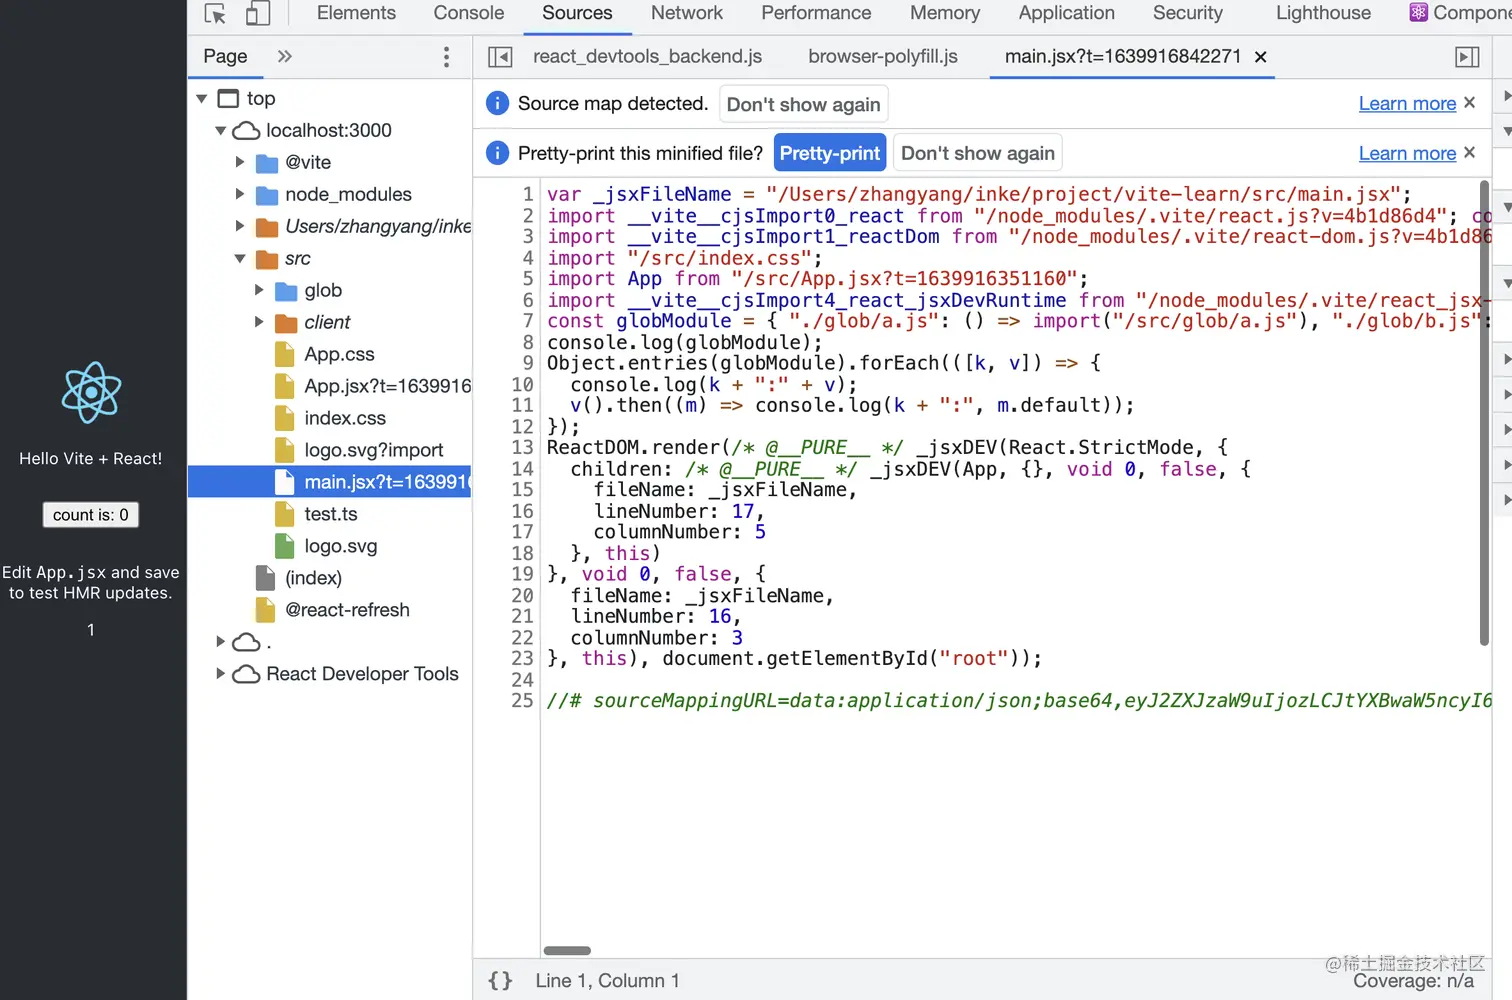The height and width of the screenshot is (1000, 1512).
Task: Expand the node_modules folder arrow
Action: point(240,194)
